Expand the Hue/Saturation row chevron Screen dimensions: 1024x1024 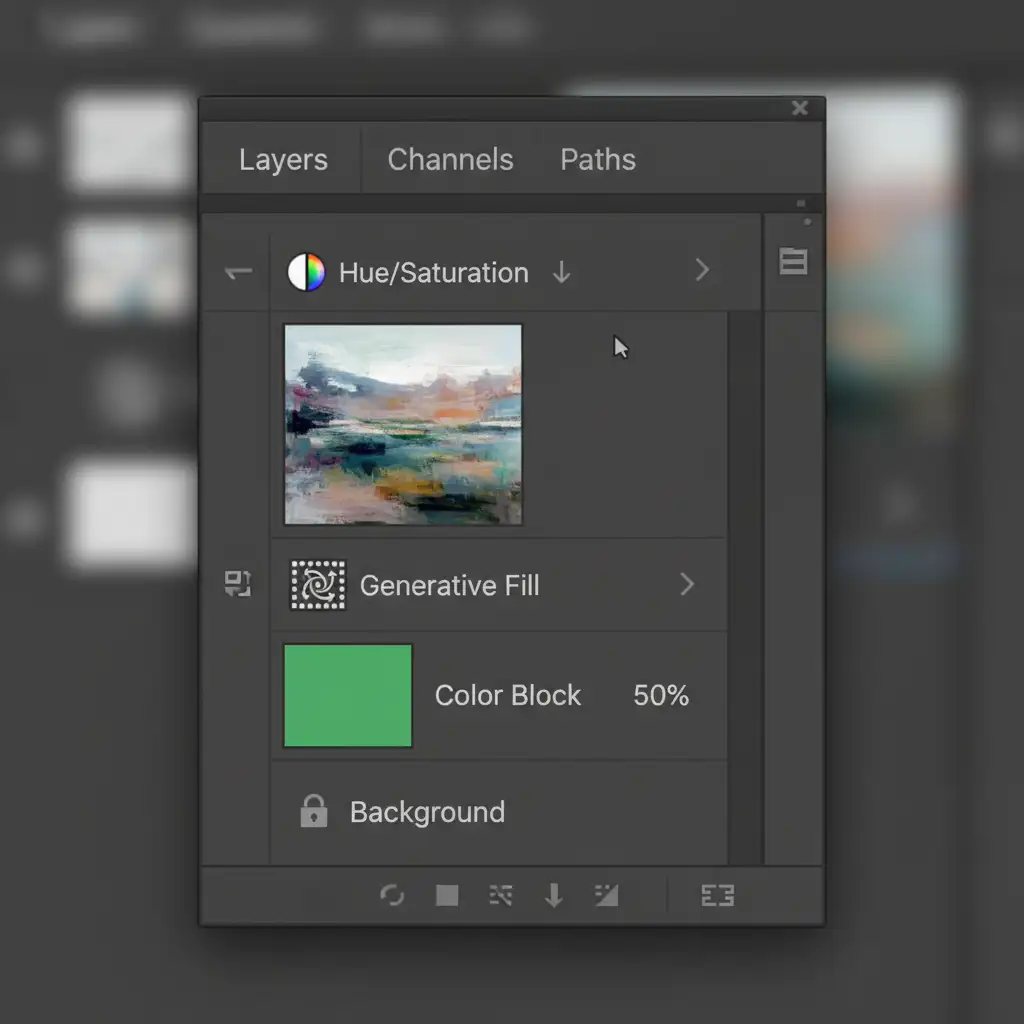(x=702, y=270)
